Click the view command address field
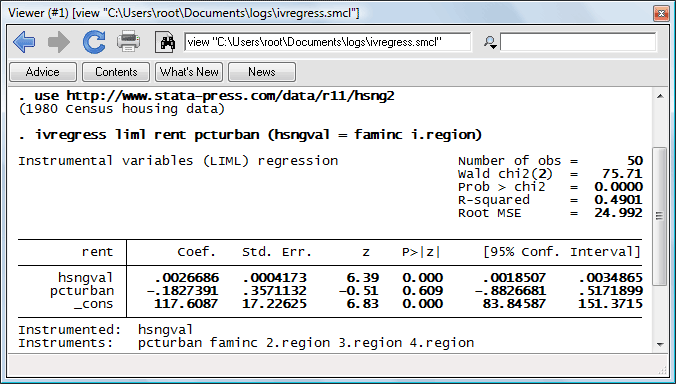Screen dimensions: 676x384 (x=328, y=42)
